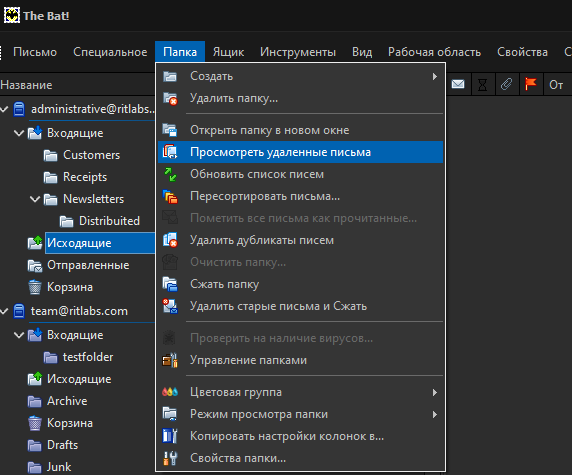The width and height of the screenshot is (572, 475).
Task: Expand the Цветовая группа submenu arrow
Action: 434,393
